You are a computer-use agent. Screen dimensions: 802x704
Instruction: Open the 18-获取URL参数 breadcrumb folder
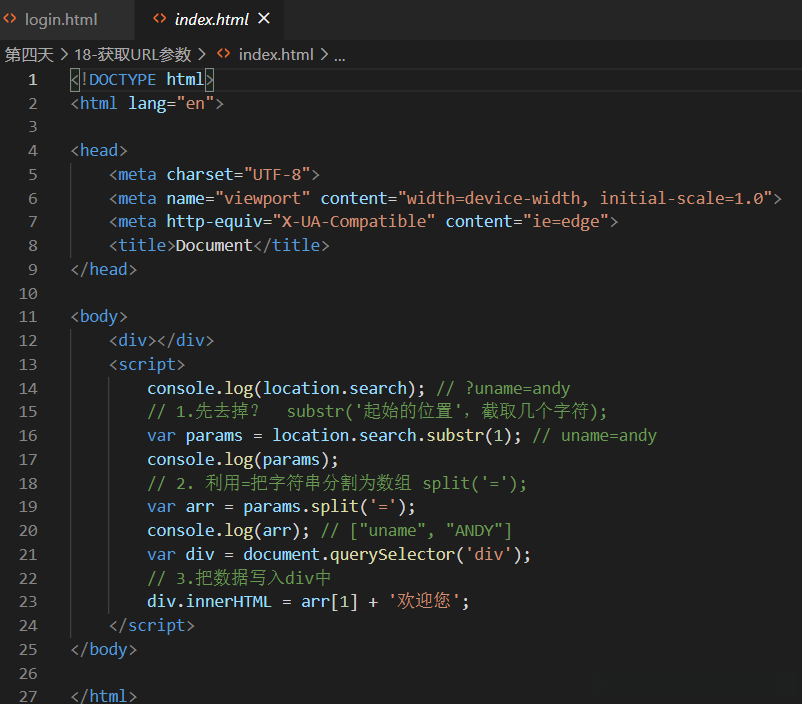click(x=133, y=54)
